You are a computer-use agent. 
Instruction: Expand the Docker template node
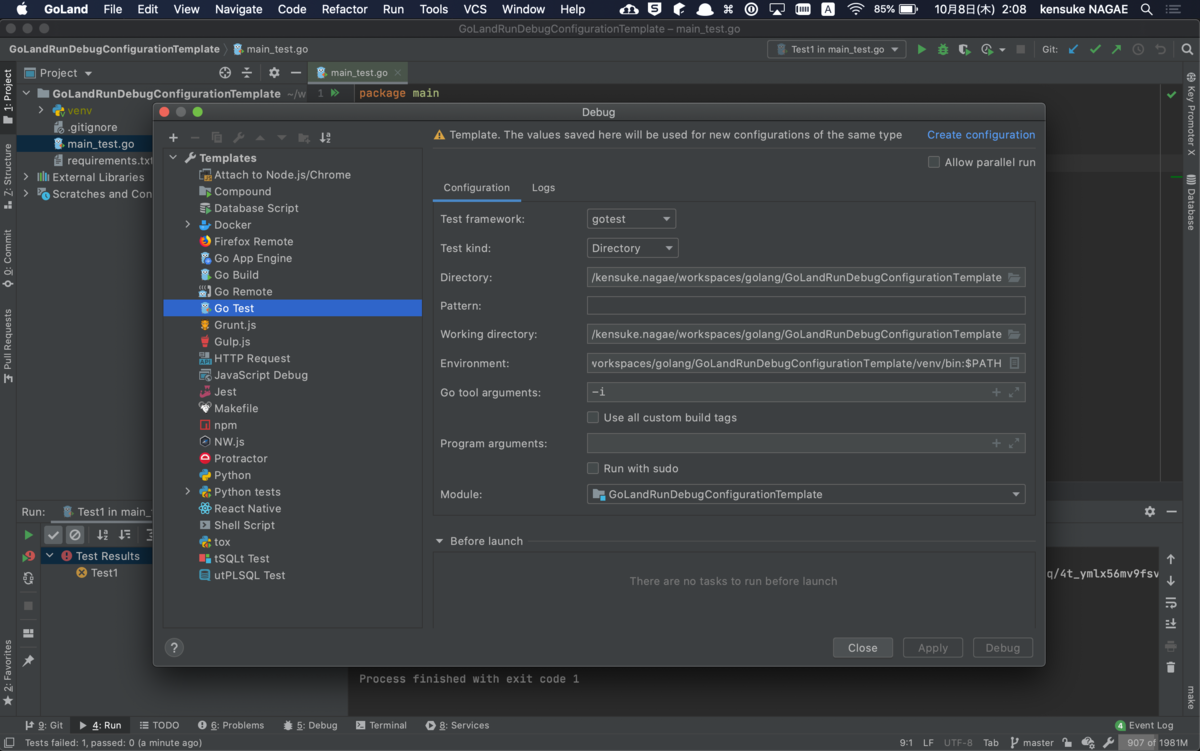point(187,225)
